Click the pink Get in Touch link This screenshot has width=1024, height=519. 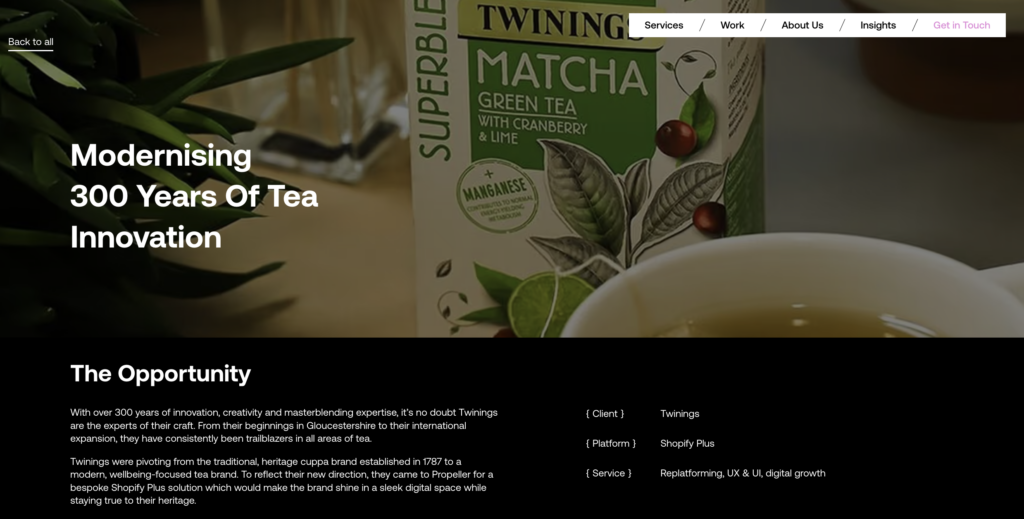pyautogui.click(x=961, y=25)
